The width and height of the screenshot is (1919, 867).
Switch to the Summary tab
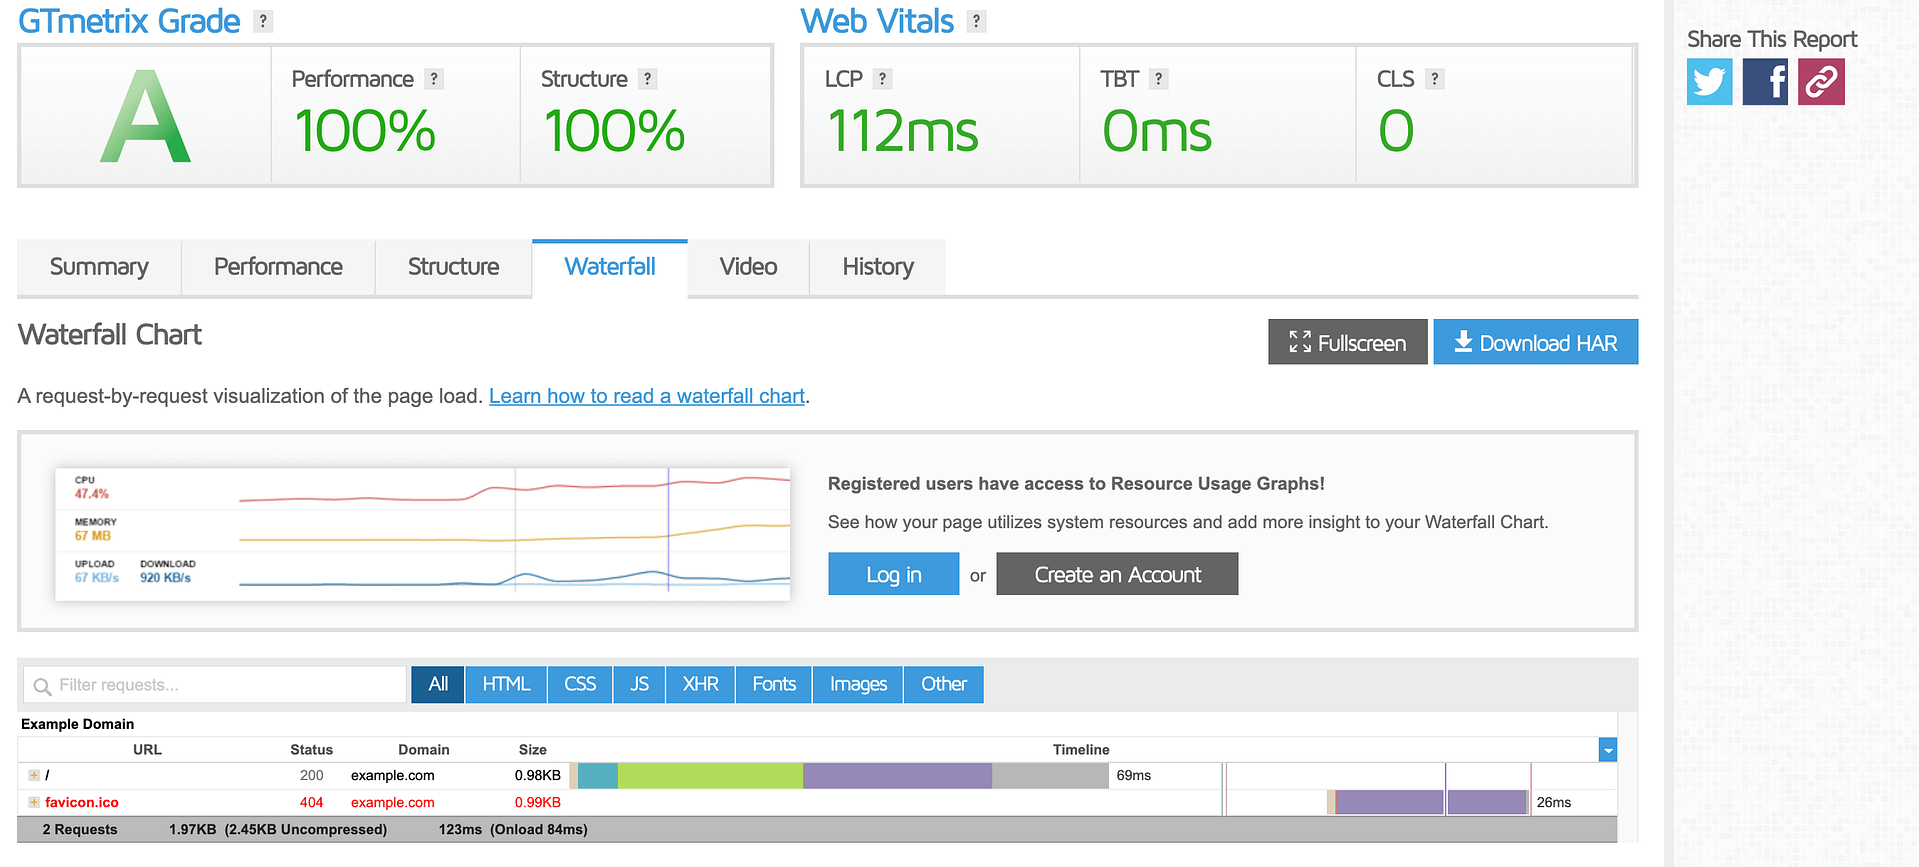coord(99,267)
